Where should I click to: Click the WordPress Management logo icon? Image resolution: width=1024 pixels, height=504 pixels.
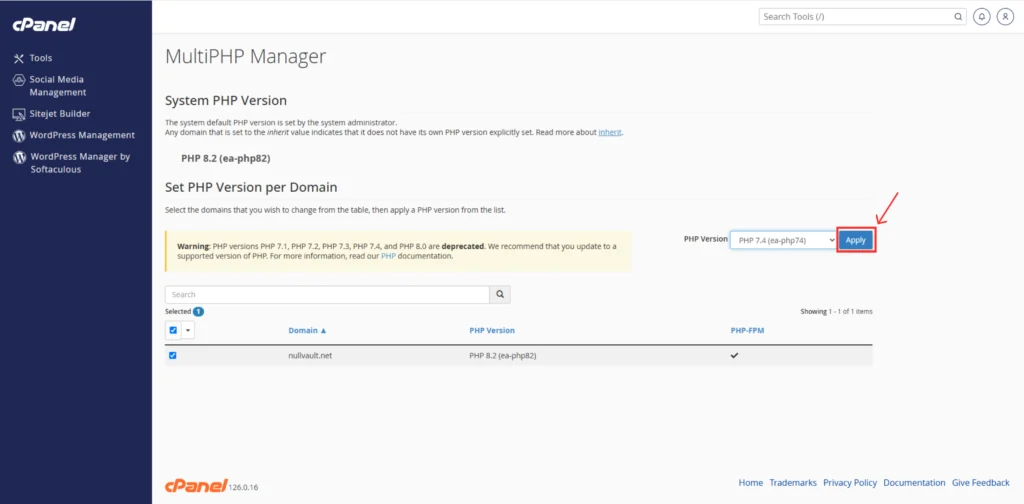[x=19, y=136]
